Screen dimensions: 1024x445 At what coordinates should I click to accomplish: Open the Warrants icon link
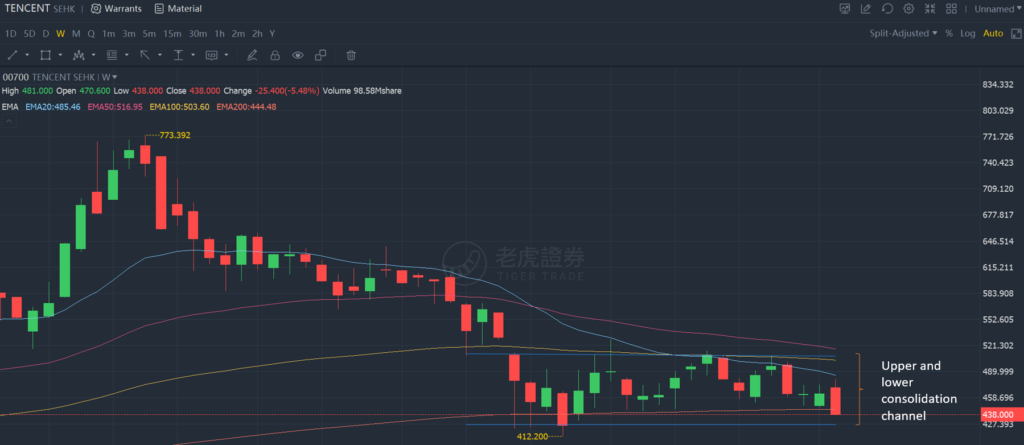[116, 8]
